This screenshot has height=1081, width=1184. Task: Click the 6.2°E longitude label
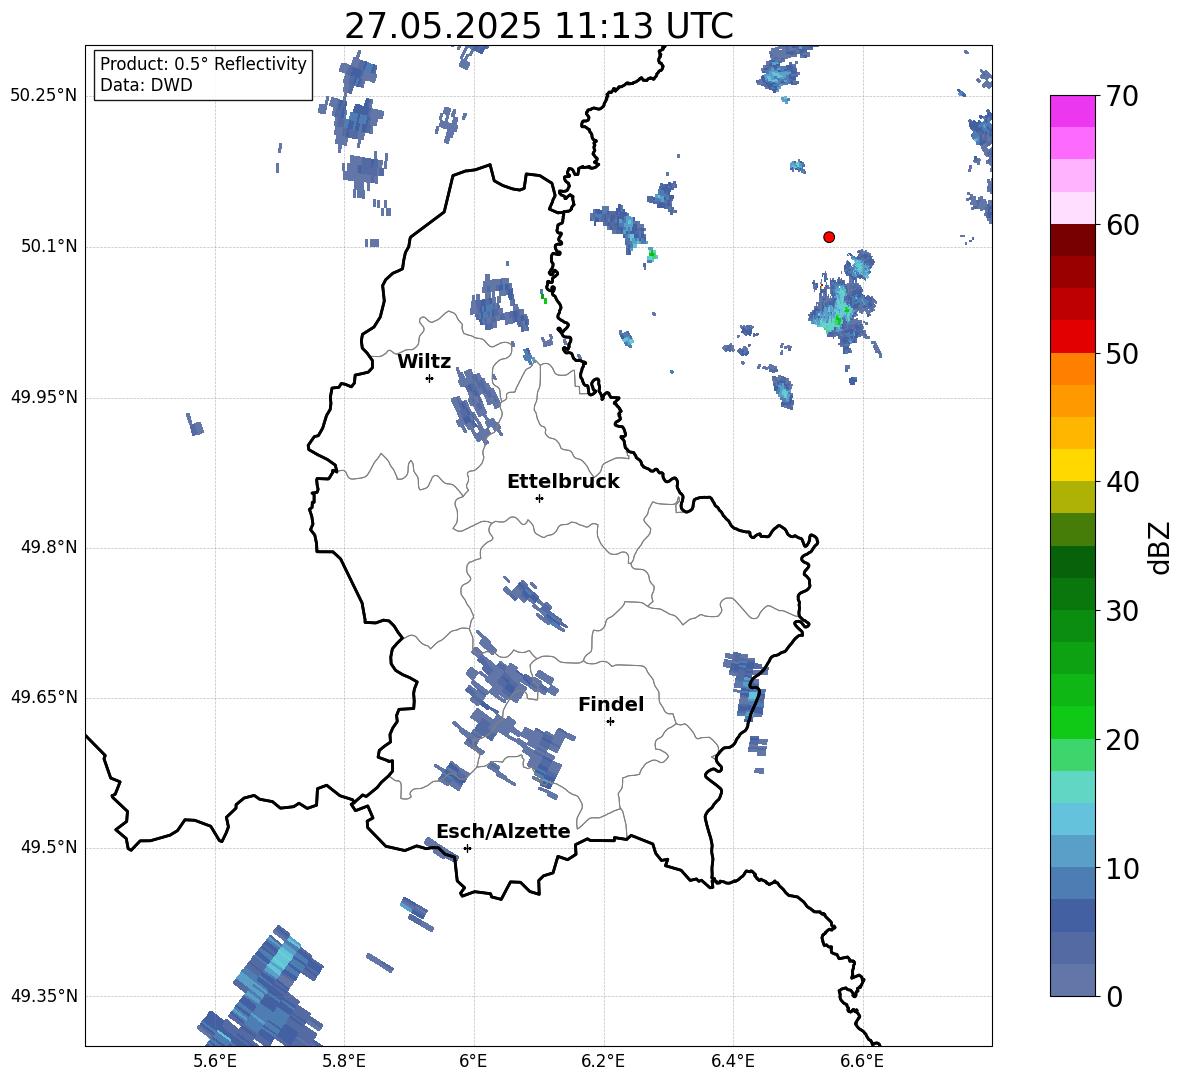coord(603,1061)
